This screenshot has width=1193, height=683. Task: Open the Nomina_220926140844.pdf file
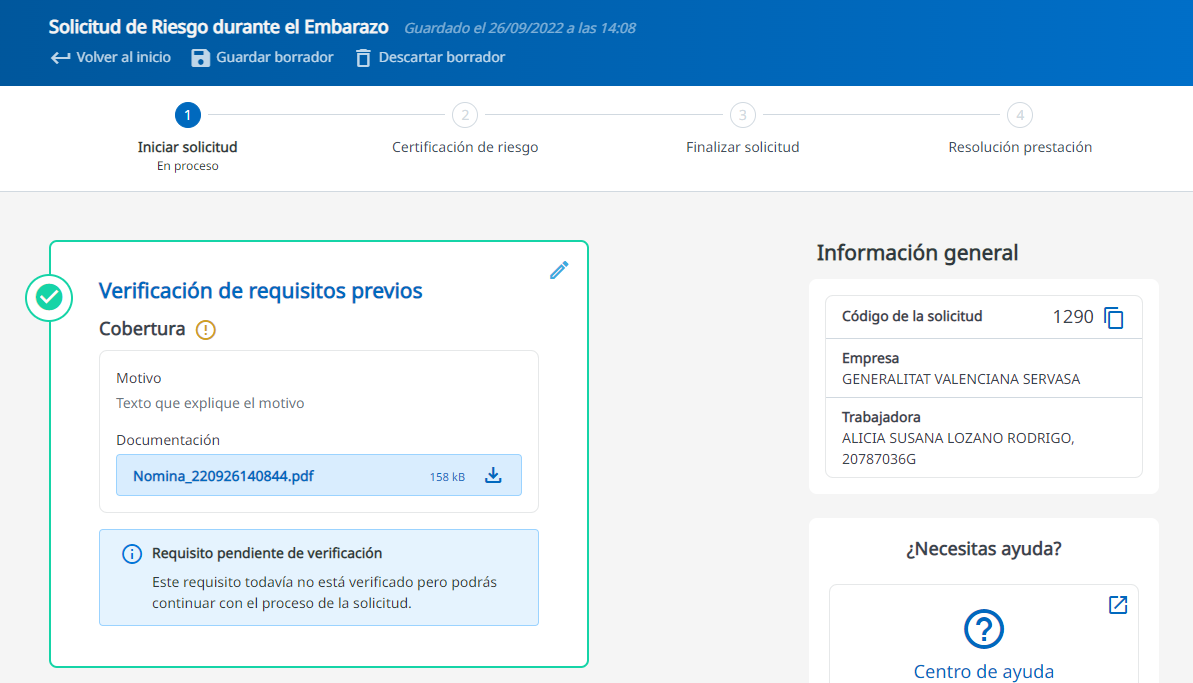coord(223,476)
